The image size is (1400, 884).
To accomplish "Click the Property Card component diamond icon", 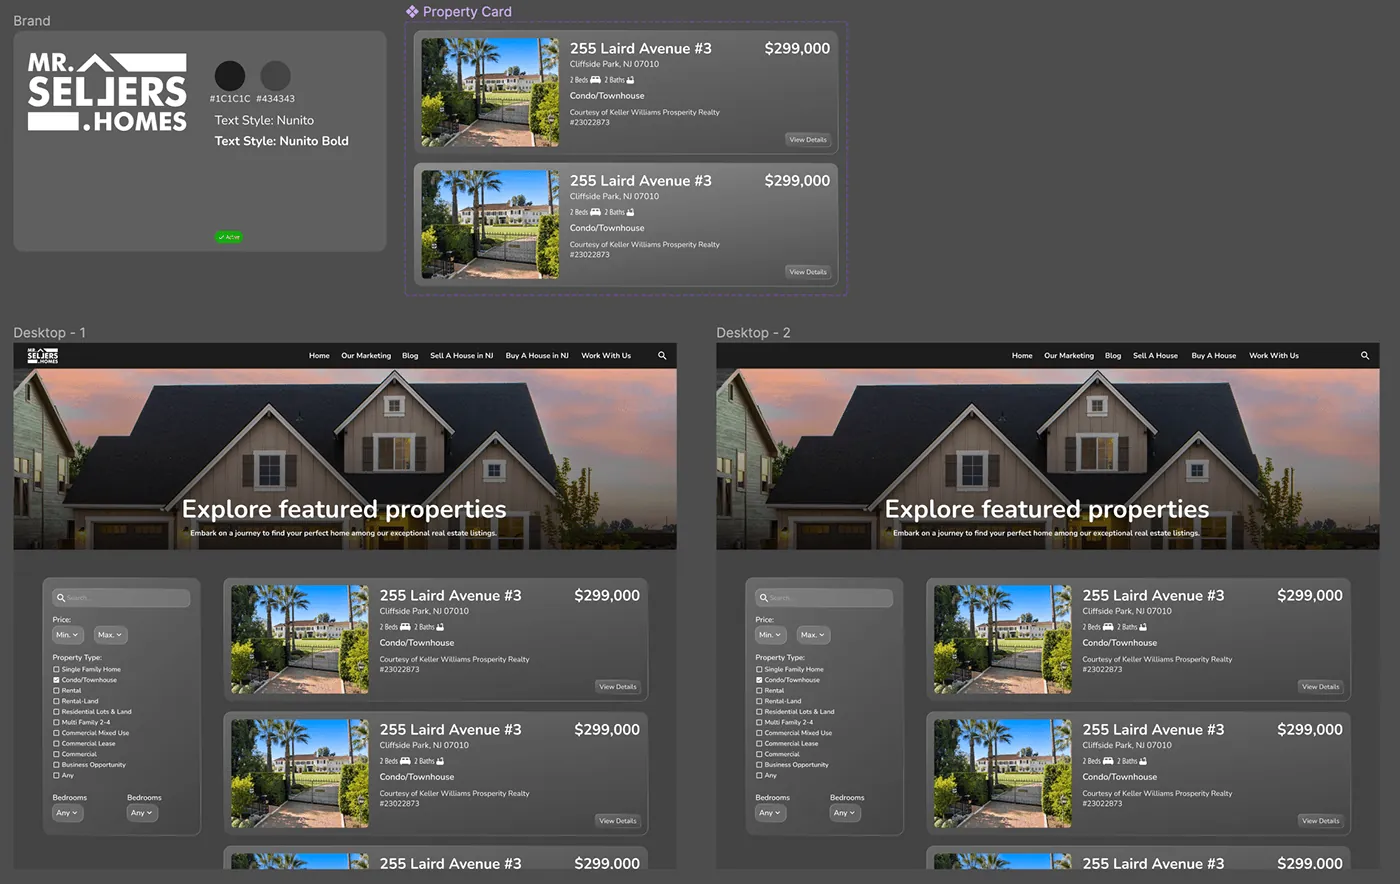I will pos(412,12).
